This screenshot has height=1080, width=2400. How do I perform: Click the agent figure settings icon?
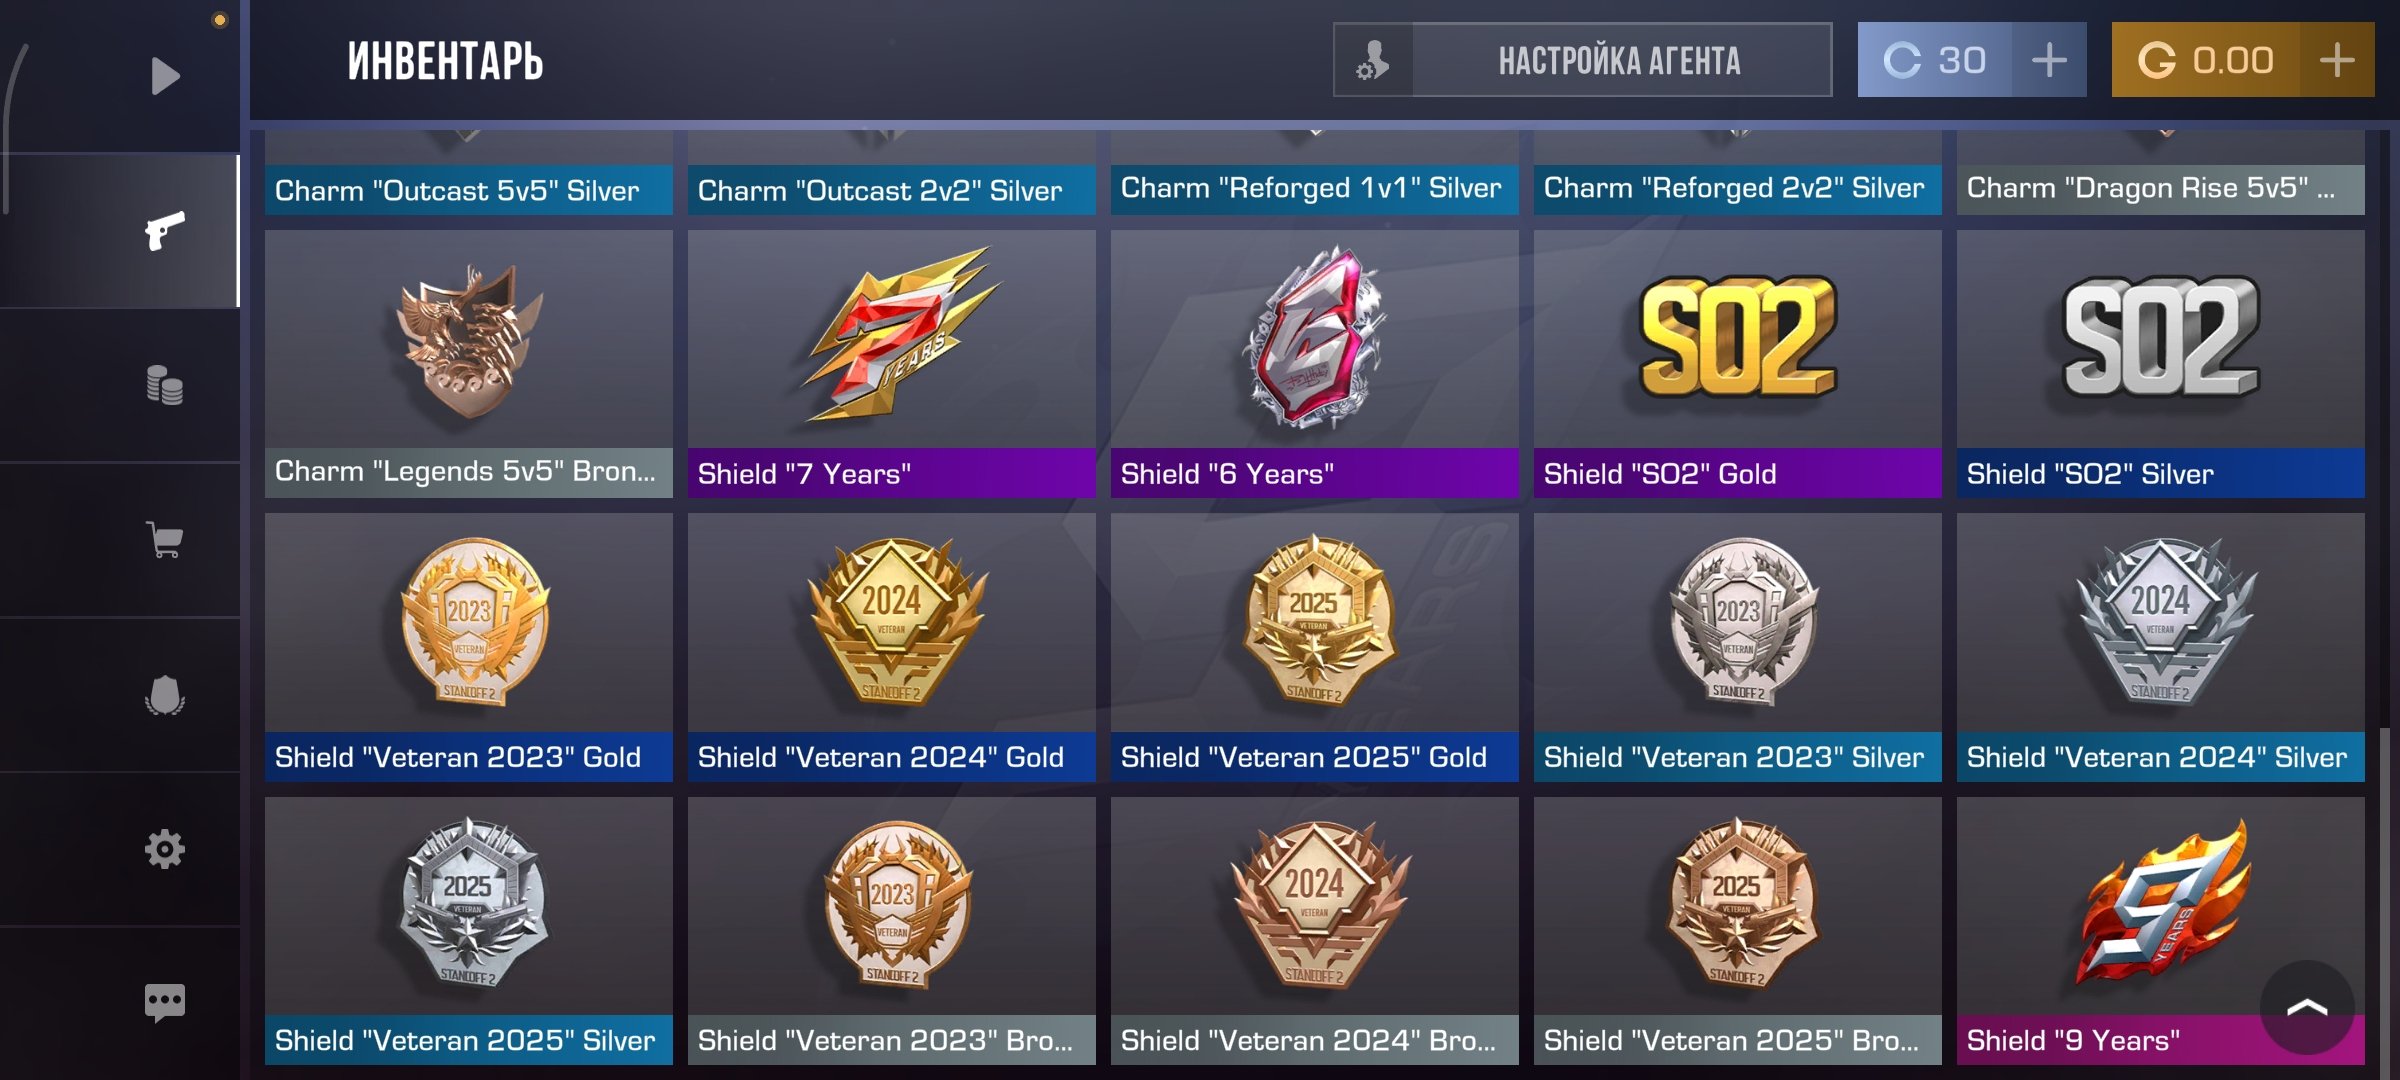(x=1373, y=60)
